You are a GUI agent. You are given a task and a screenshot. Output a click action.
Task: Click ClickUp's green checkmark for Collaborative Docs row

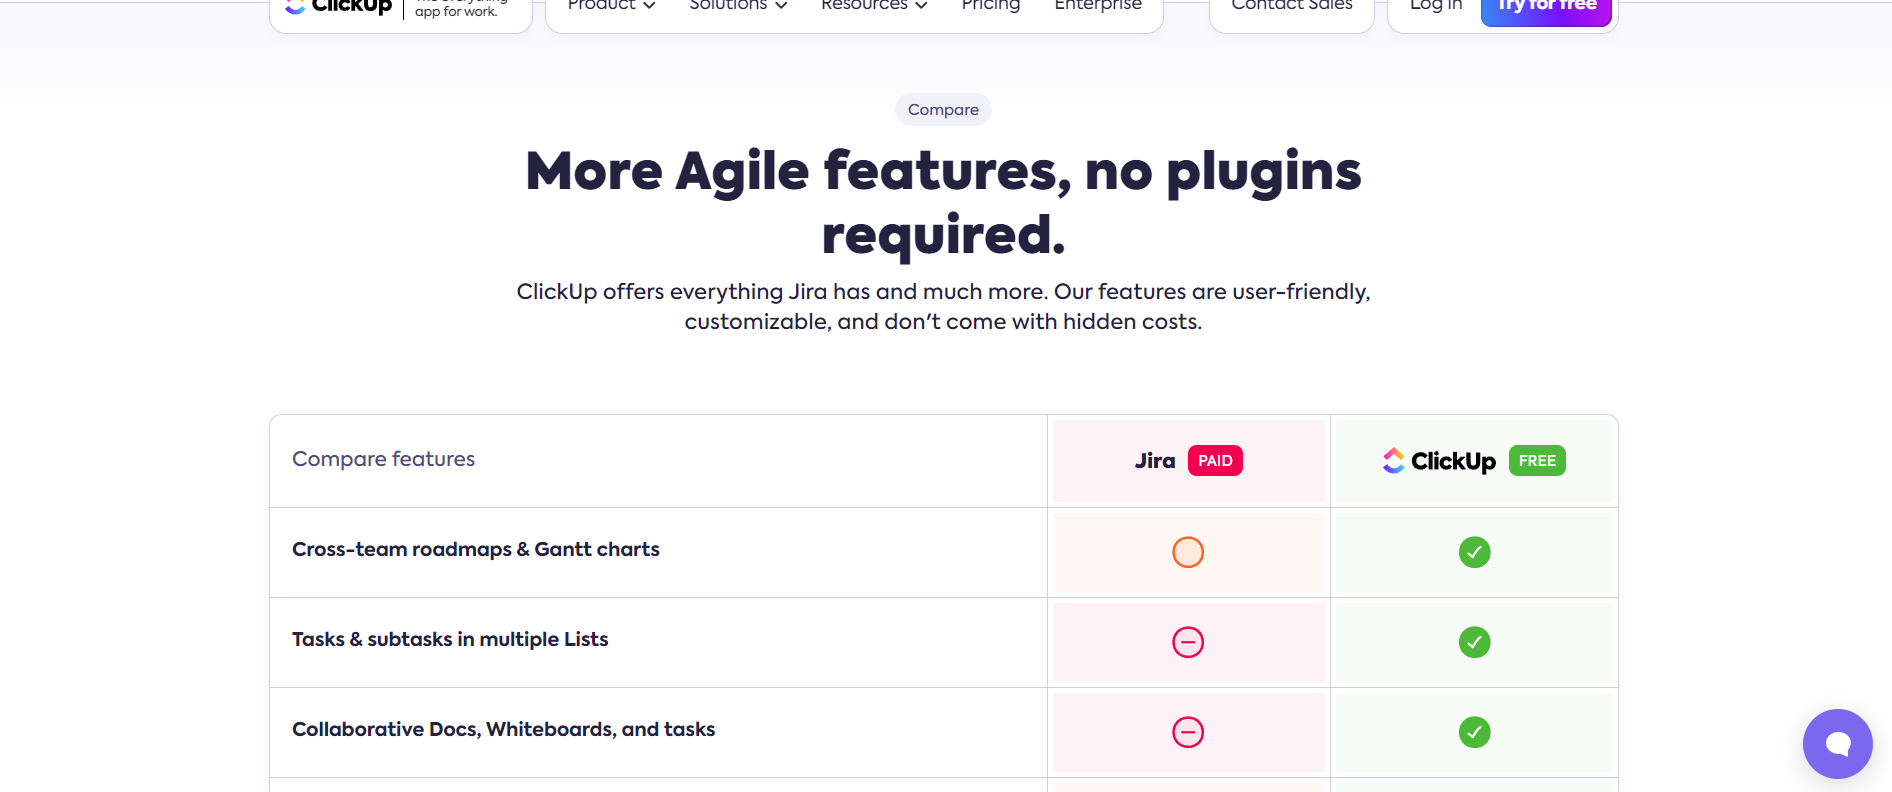pos(1474,732)
